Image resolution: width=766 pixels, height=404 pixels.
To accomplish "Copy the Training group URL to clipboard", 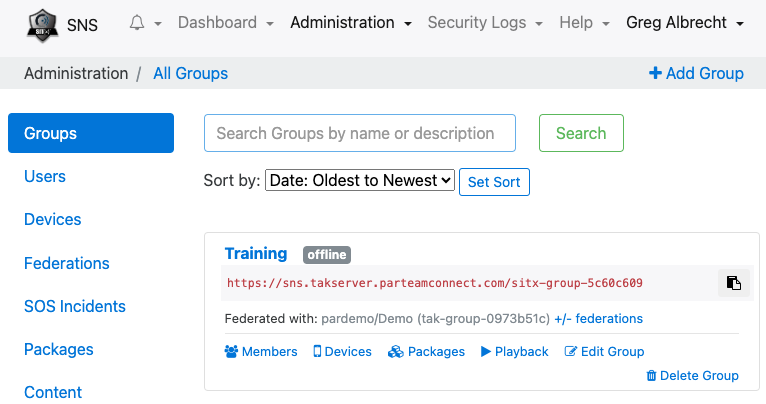I will (733, 283).
